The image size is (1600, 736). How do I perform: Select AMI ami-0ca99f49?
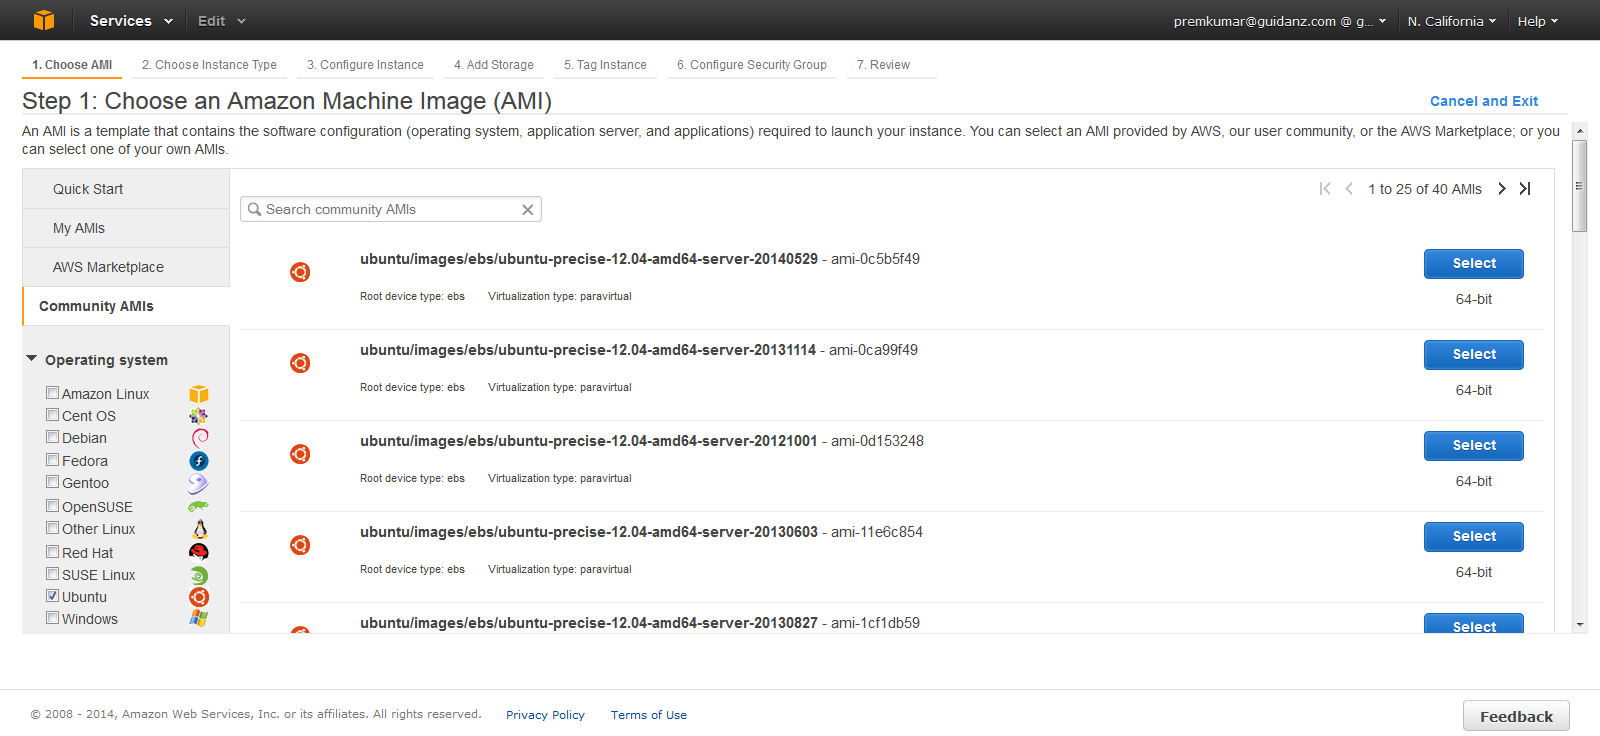pos(1474,354)
